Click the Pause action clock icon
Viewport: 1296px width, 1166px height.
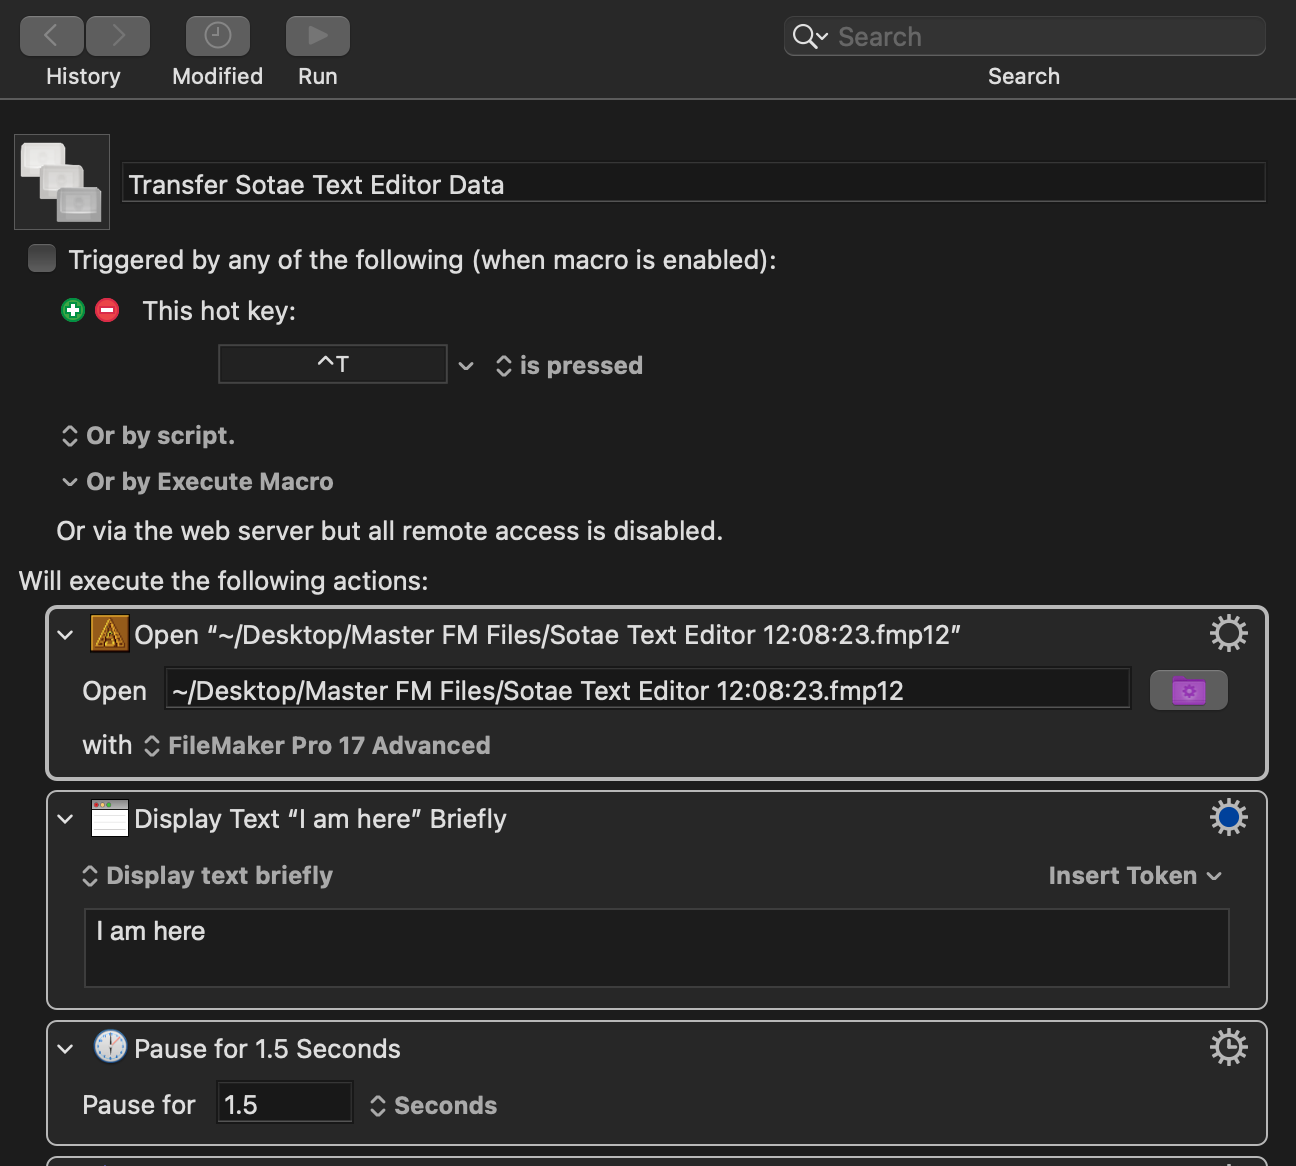click(110, 1047)
